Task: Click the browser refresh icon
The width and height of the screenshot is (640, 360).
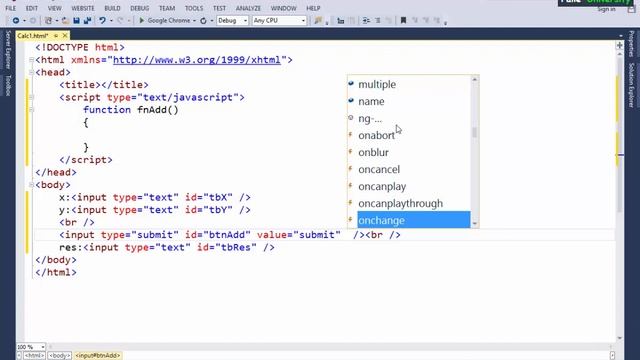Action: tap(203, 20)
